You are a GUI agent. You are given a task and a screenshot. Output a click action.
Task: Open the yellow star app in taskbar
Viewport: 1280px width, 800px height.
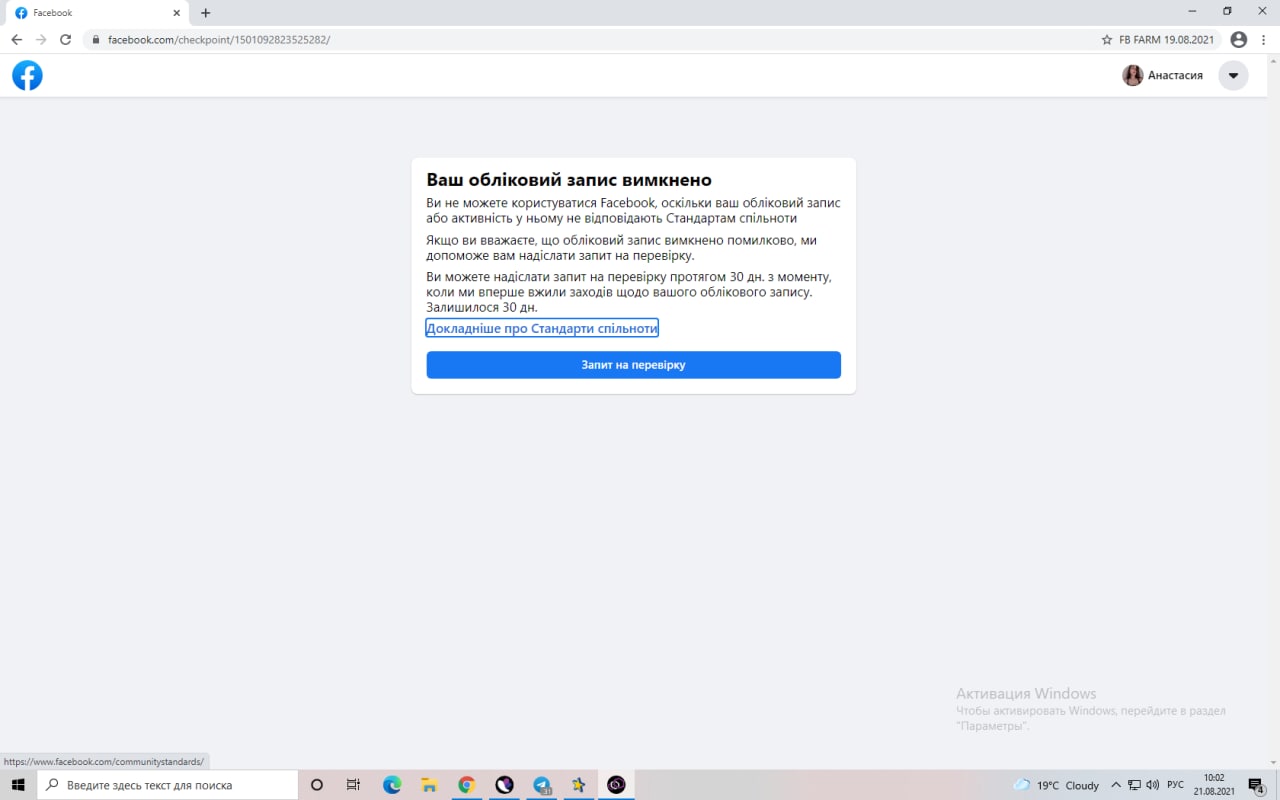579,785
